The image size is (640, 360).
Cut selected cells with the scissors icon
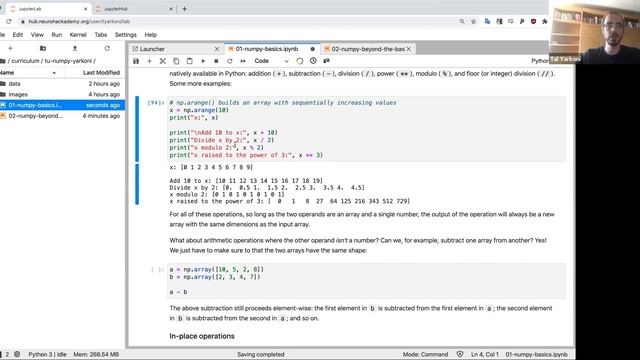(x=162, y=61)
